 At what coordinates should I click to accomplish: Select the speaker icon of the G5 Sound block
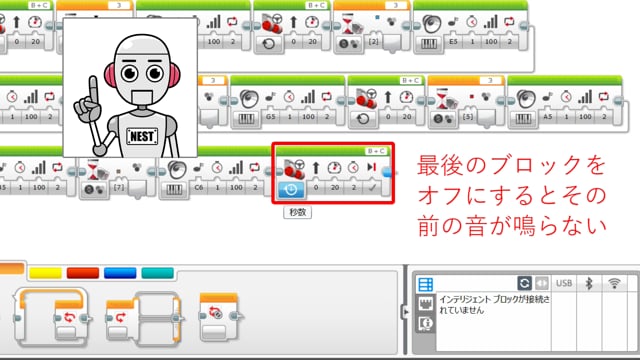tap(248, 98)
